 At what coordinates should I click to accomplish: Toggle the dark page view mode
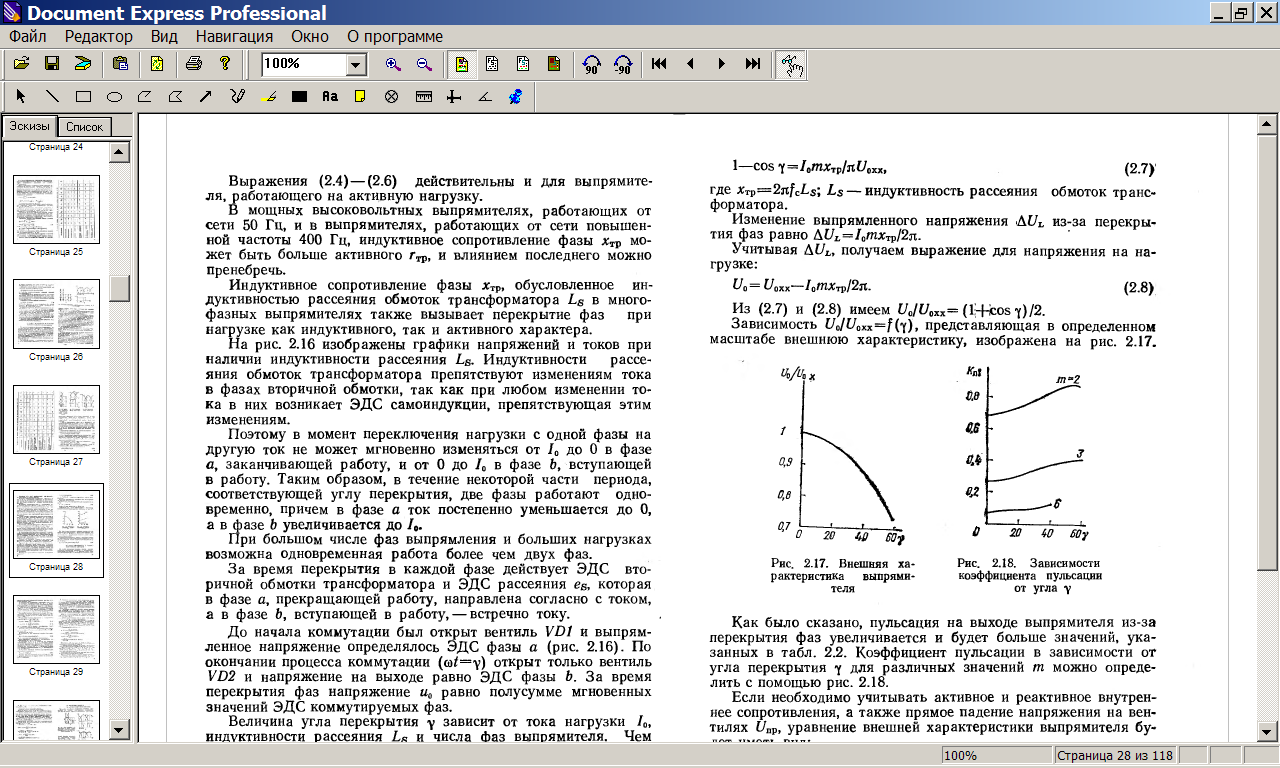553,64
